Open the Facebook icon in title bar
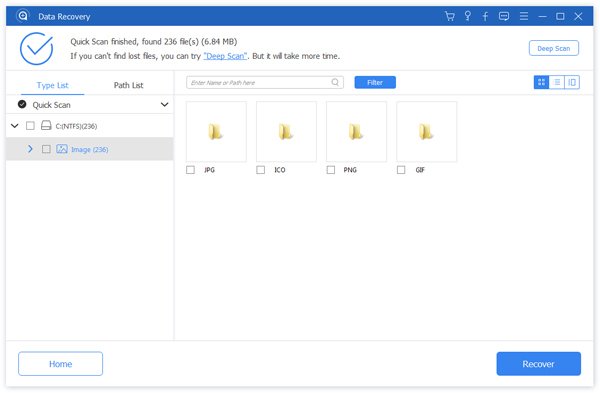 (x=485, y=16)
